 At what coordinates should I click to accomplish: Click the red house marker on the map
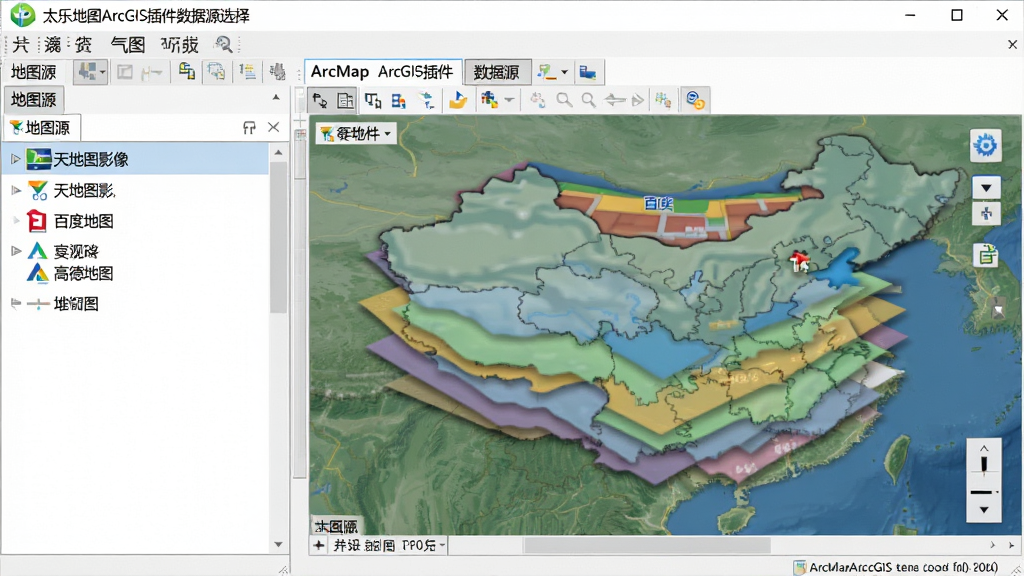(x=799, y=261)
